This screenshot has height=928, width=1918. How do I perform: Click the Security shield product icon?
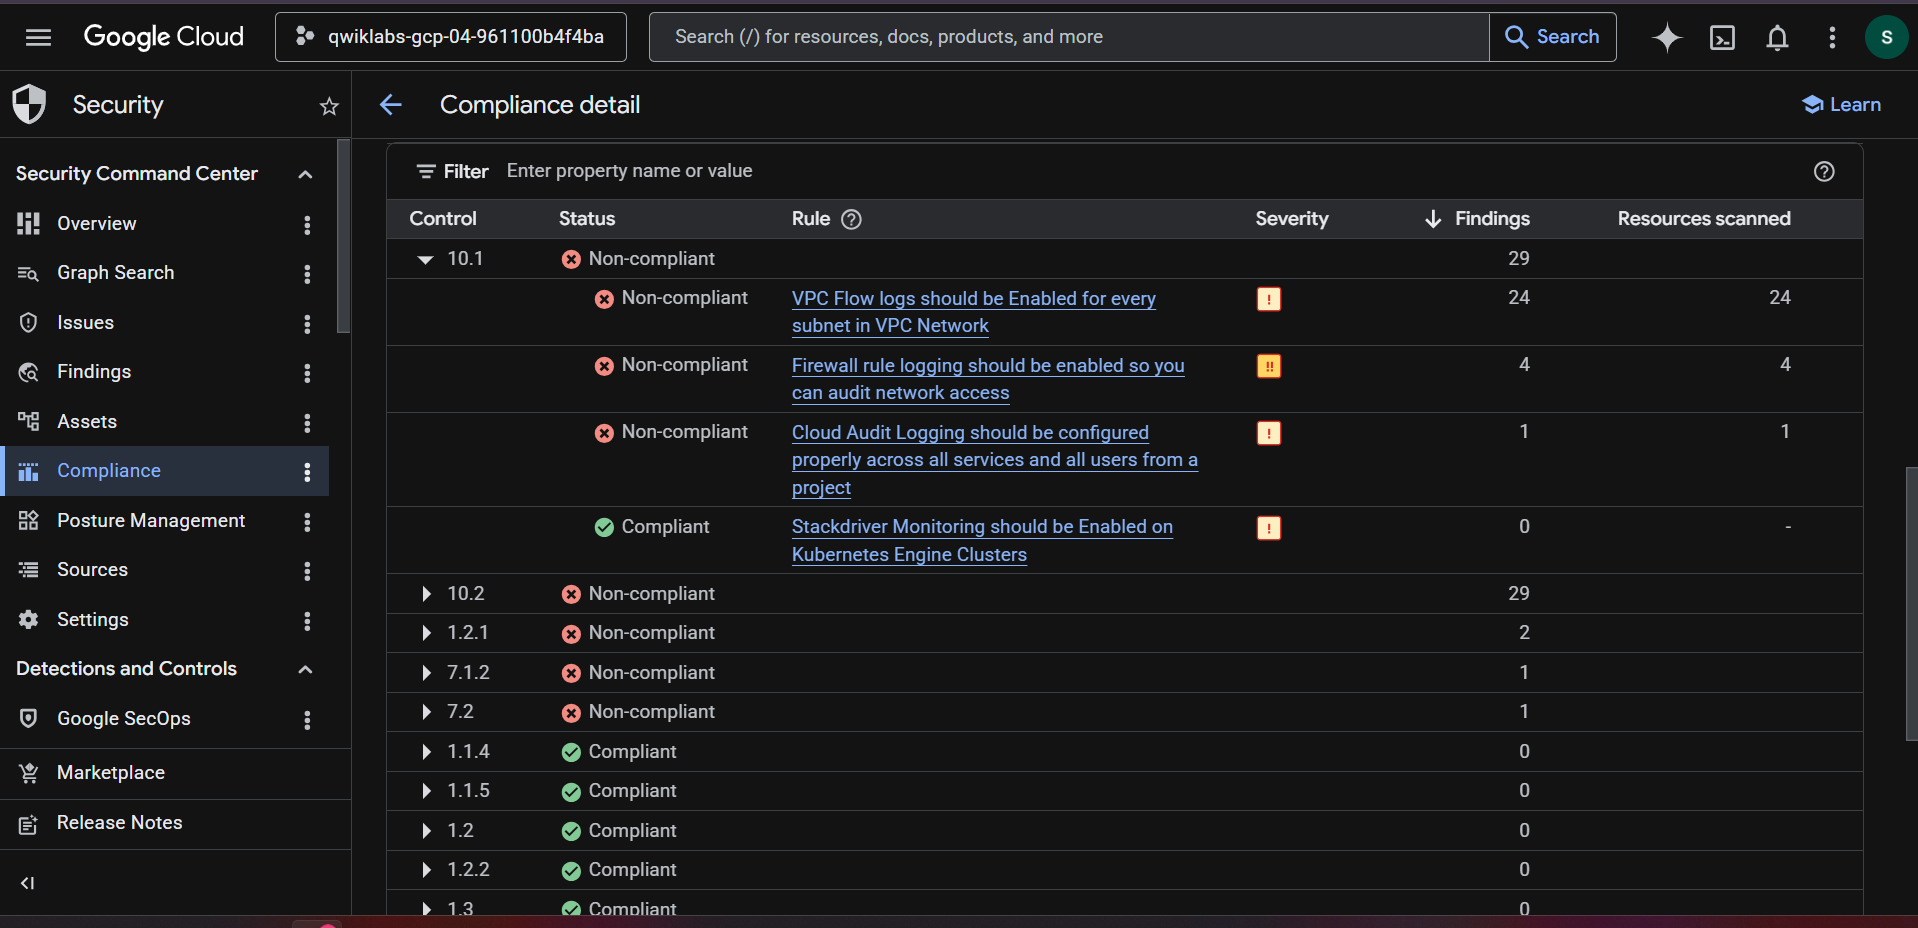tap(29, 104)
